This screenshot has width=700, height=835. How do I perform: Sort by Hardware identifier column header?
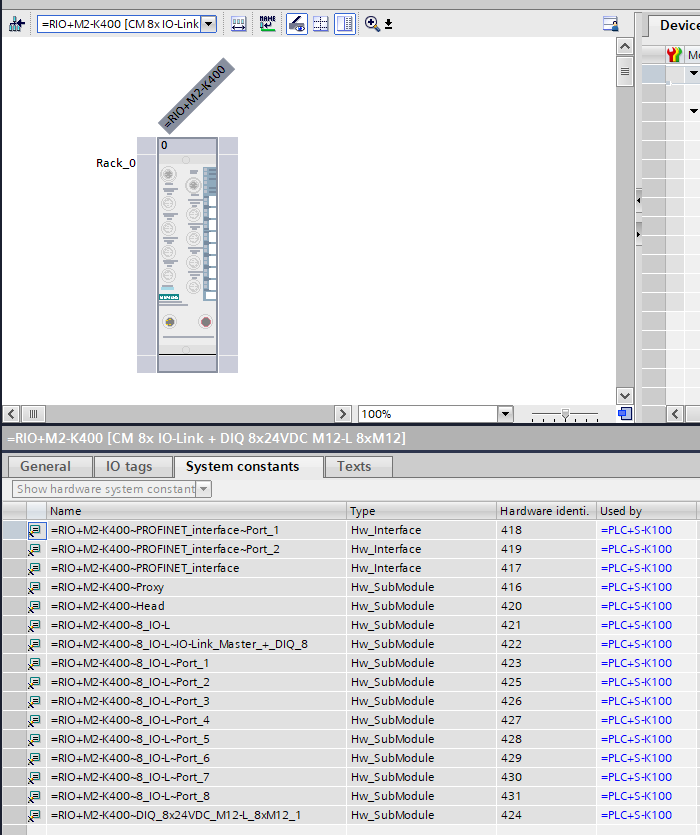(x=546, y=511)
